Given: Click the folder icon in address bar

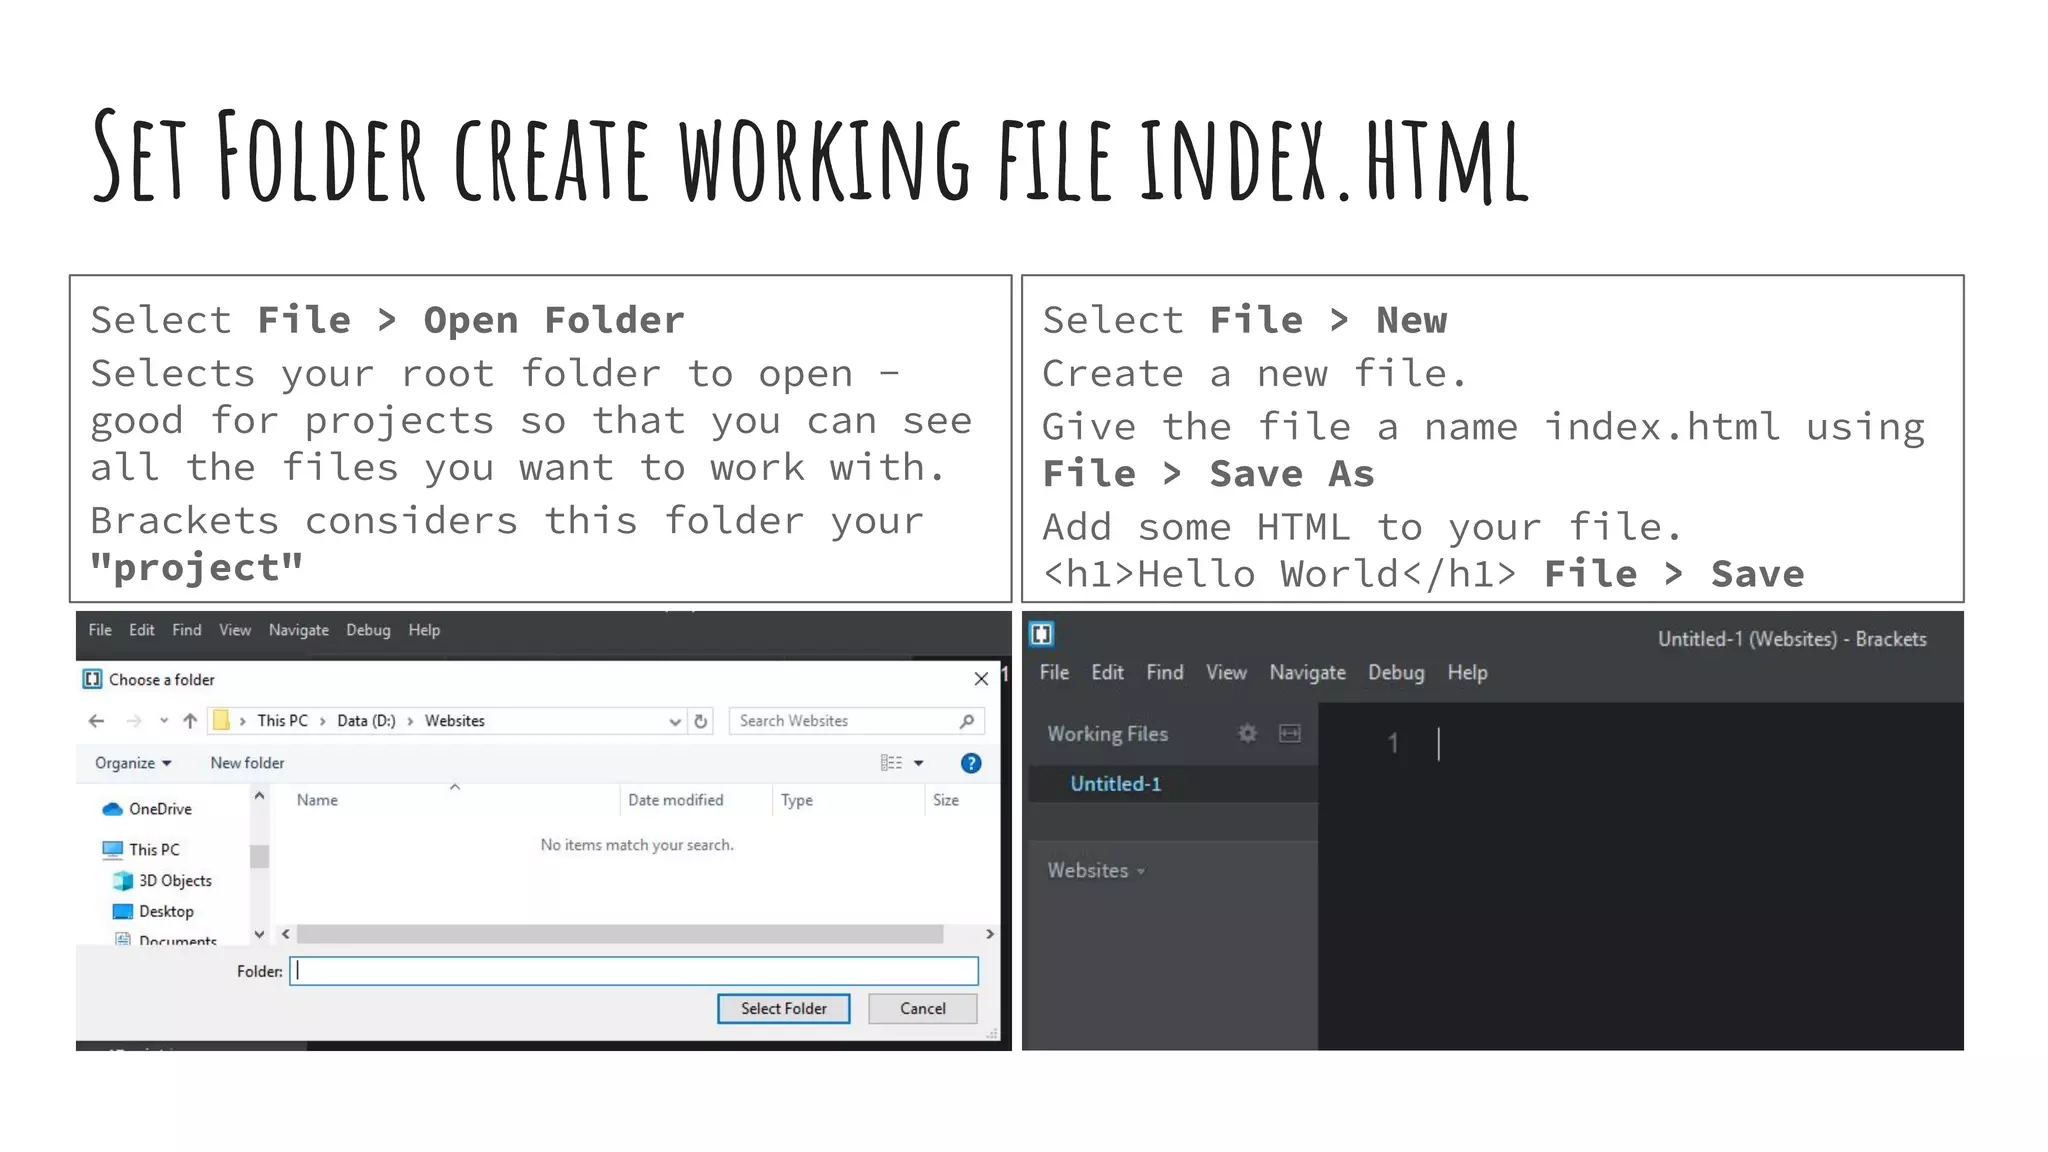Looking at the screenshot, I should tap(221, 720).
